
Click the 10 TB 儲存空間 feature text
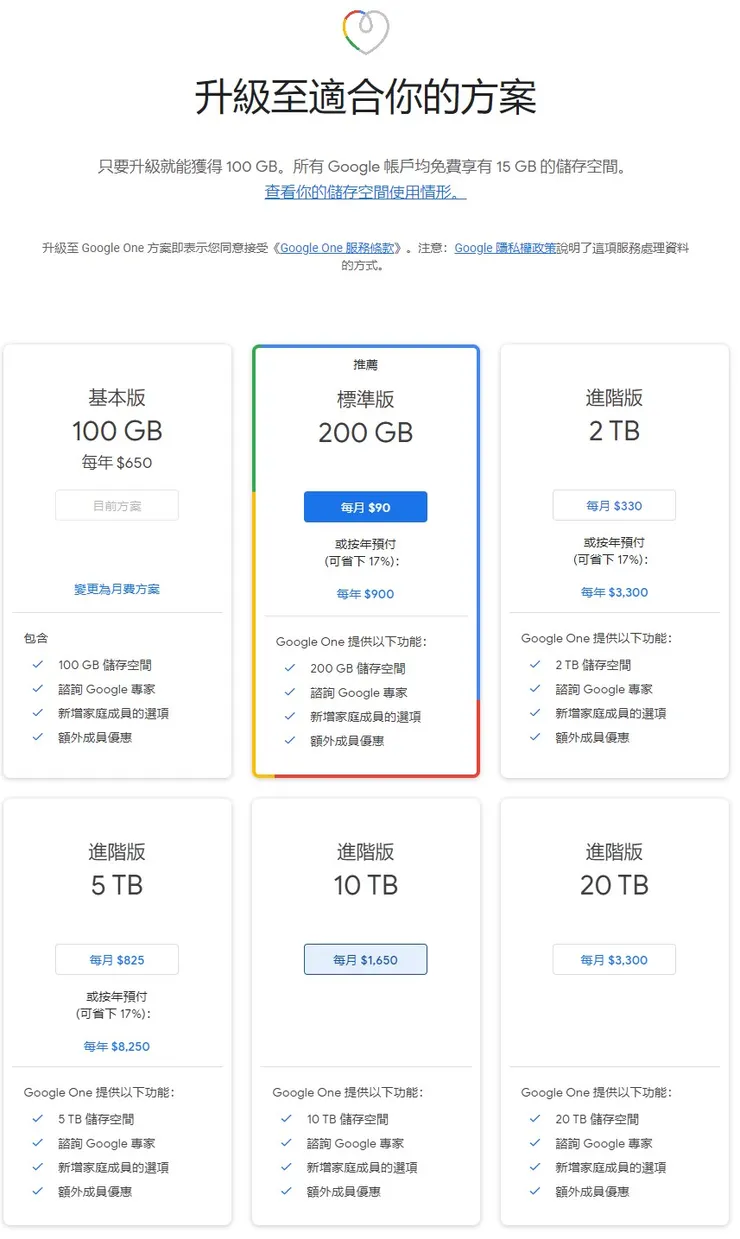click(x=347, y=1119)
